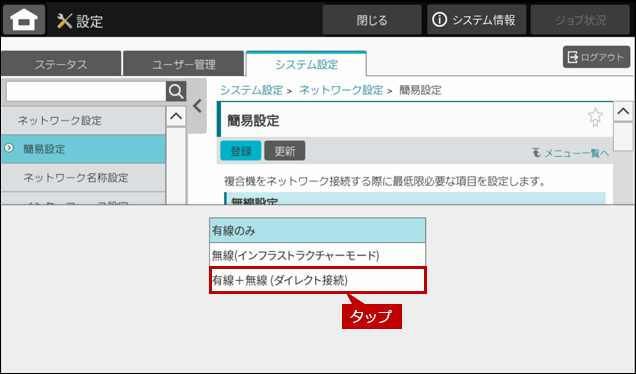Choose 有線+無線 (ダイレクト接続) option
The image size is (636, 374).
318,280
